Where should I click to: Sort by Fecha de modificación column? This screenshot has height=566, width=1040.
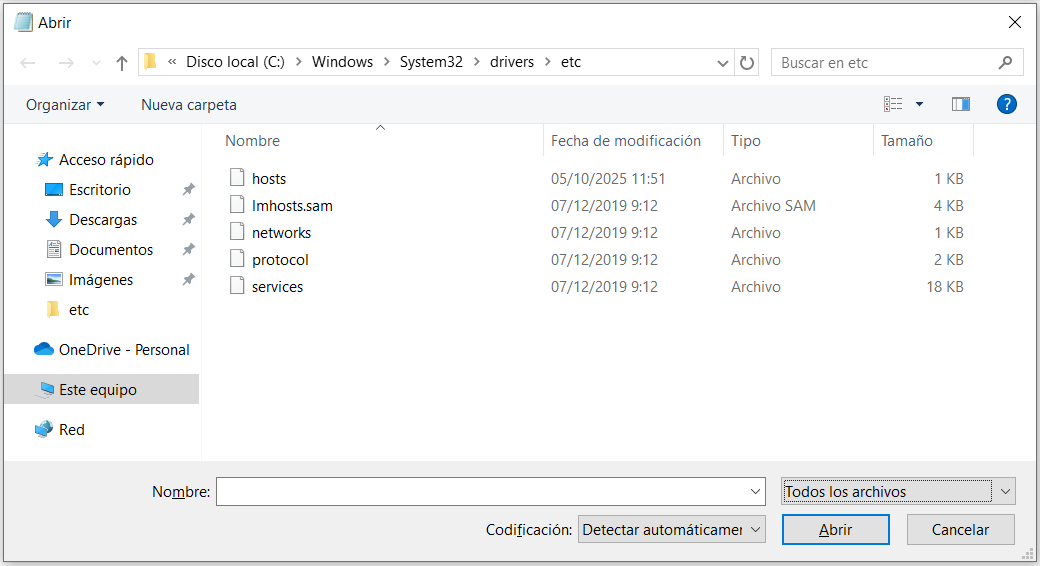click(x=625, y=141)
